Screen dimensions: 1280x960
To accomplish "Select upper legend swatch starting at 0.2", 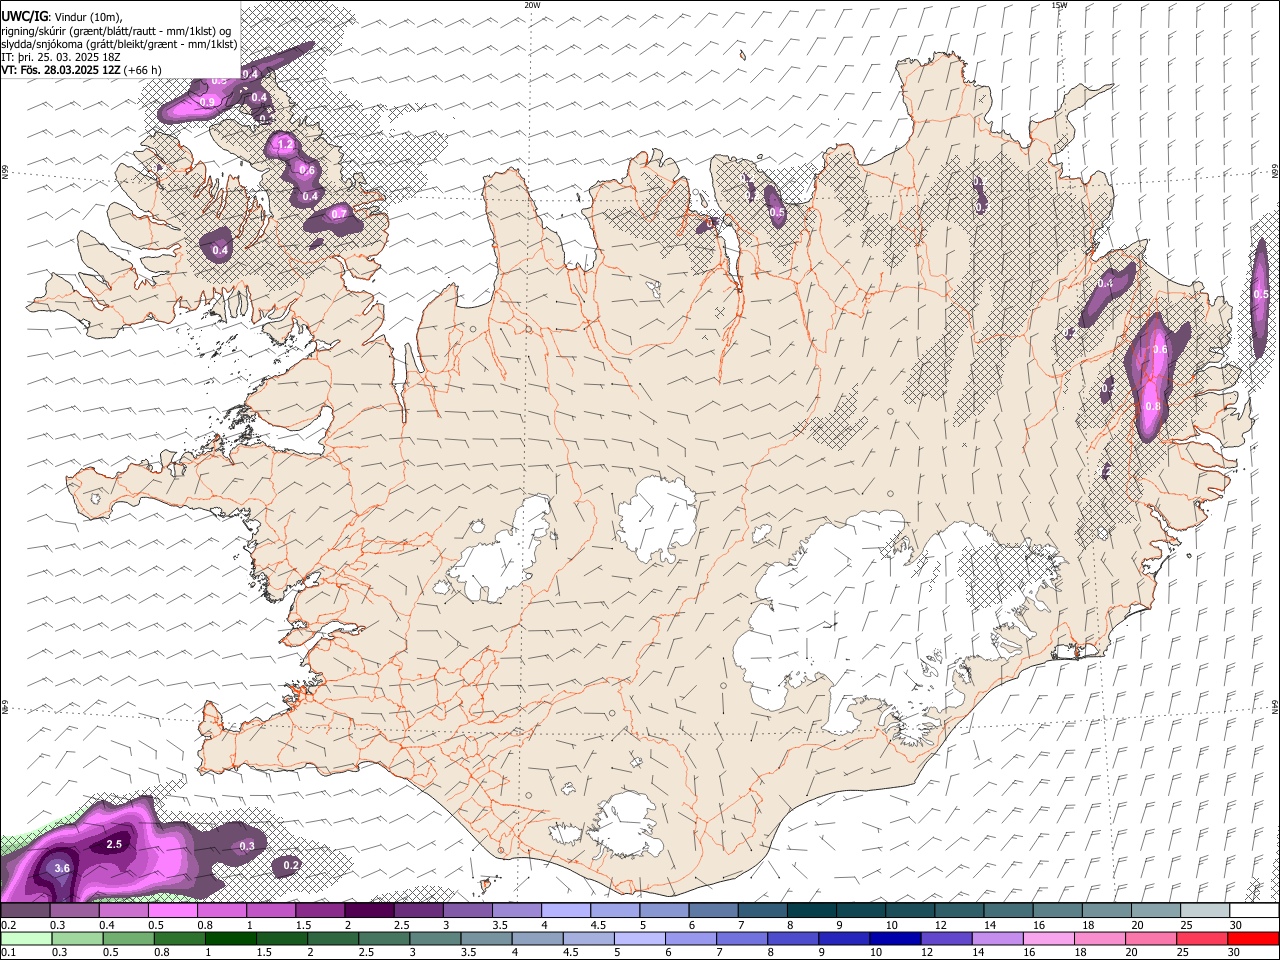I will (25, 911).
